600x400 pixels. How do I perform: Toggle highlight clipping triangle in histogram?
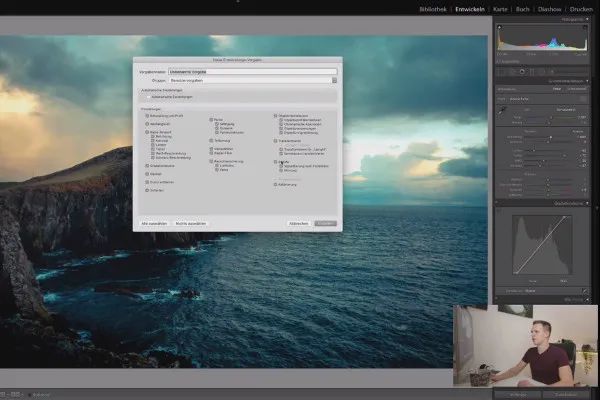tap(585, 27)
